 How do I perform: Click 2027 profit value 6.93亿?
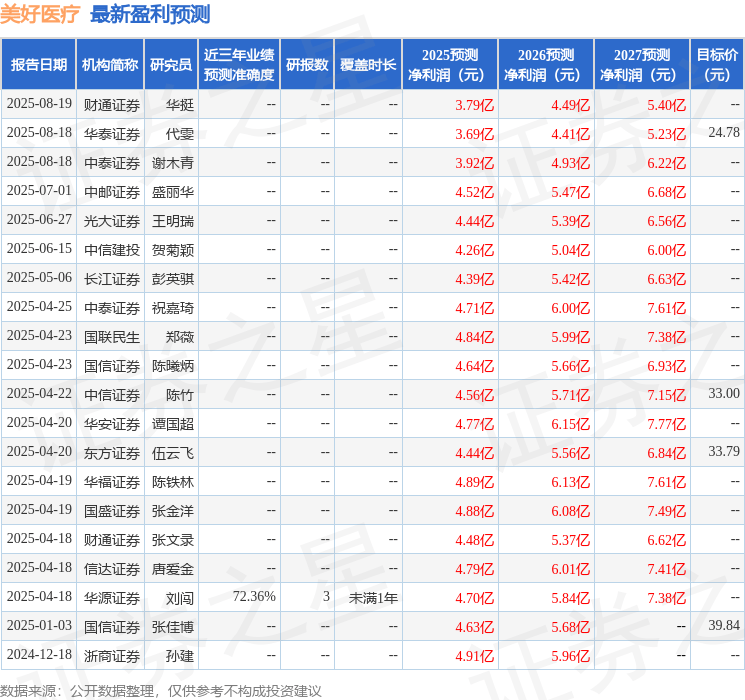pos(666,365)
